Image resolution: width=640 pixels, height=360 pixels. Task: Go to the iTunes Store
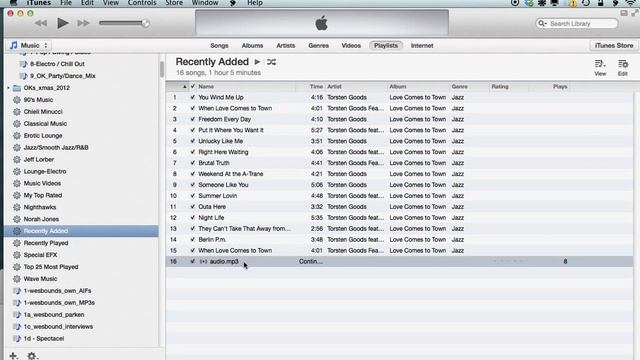614,46
